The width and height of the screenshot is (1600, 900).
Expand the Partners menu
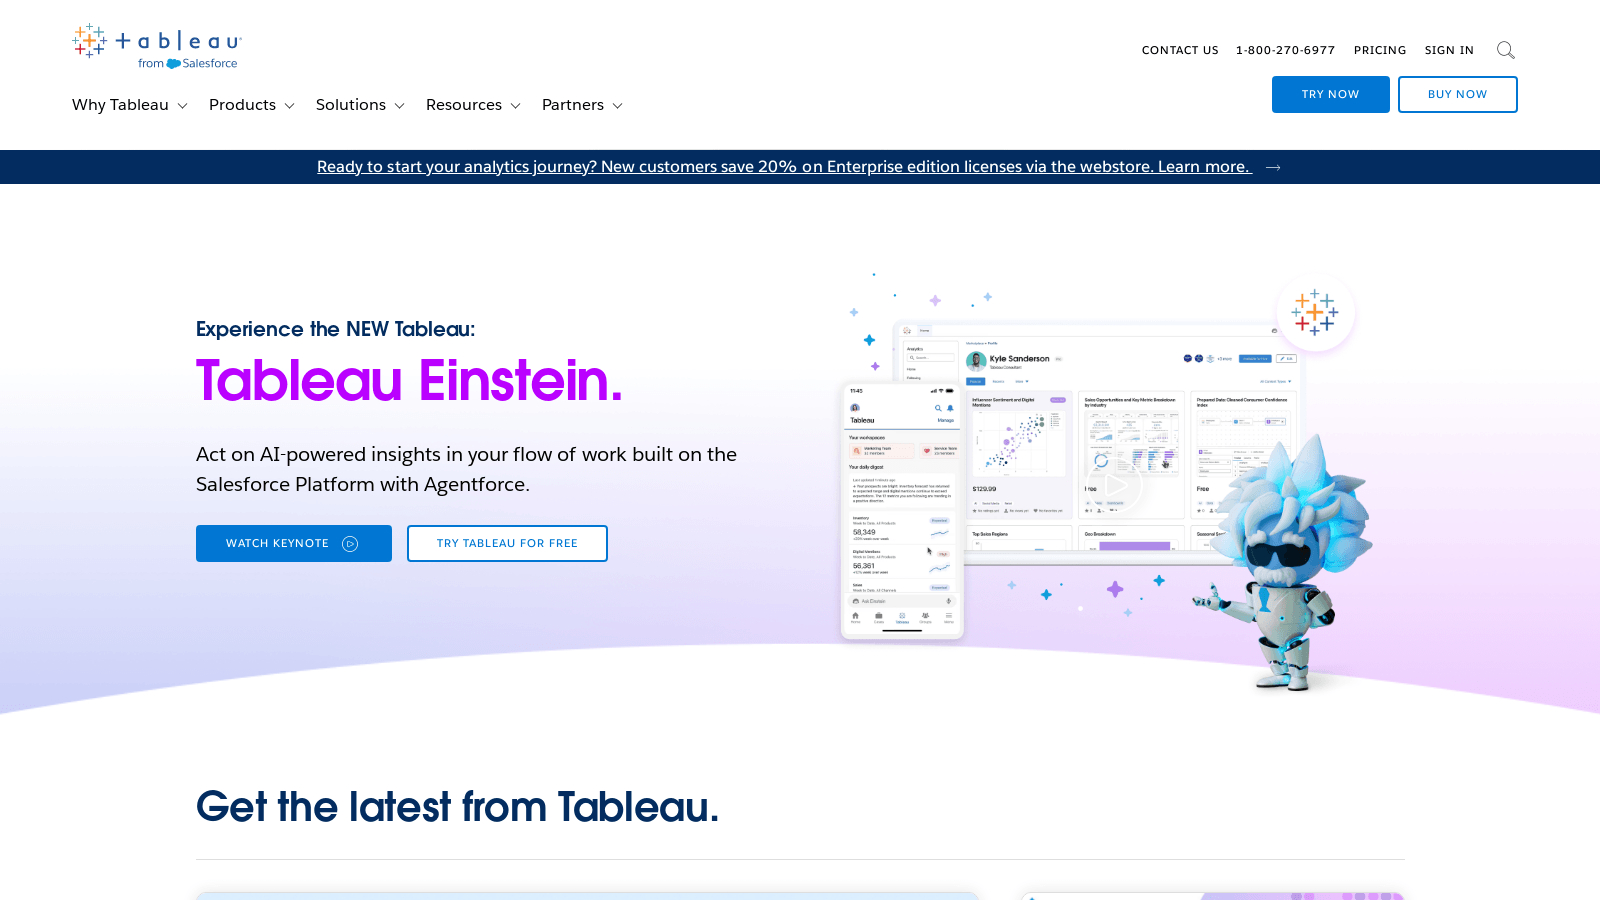coord(582,105)
